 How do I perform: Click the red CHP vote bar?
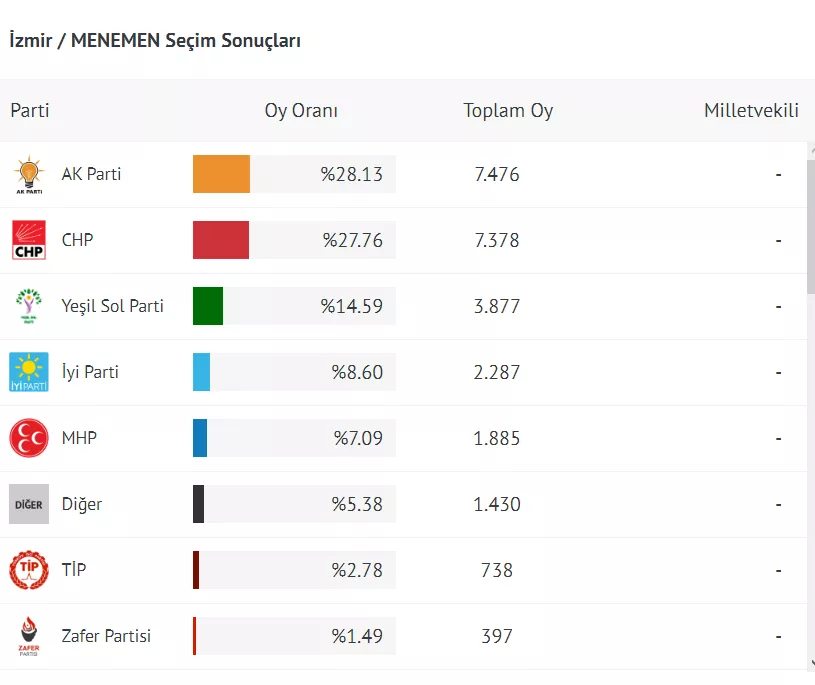click(x=221, y=240)
